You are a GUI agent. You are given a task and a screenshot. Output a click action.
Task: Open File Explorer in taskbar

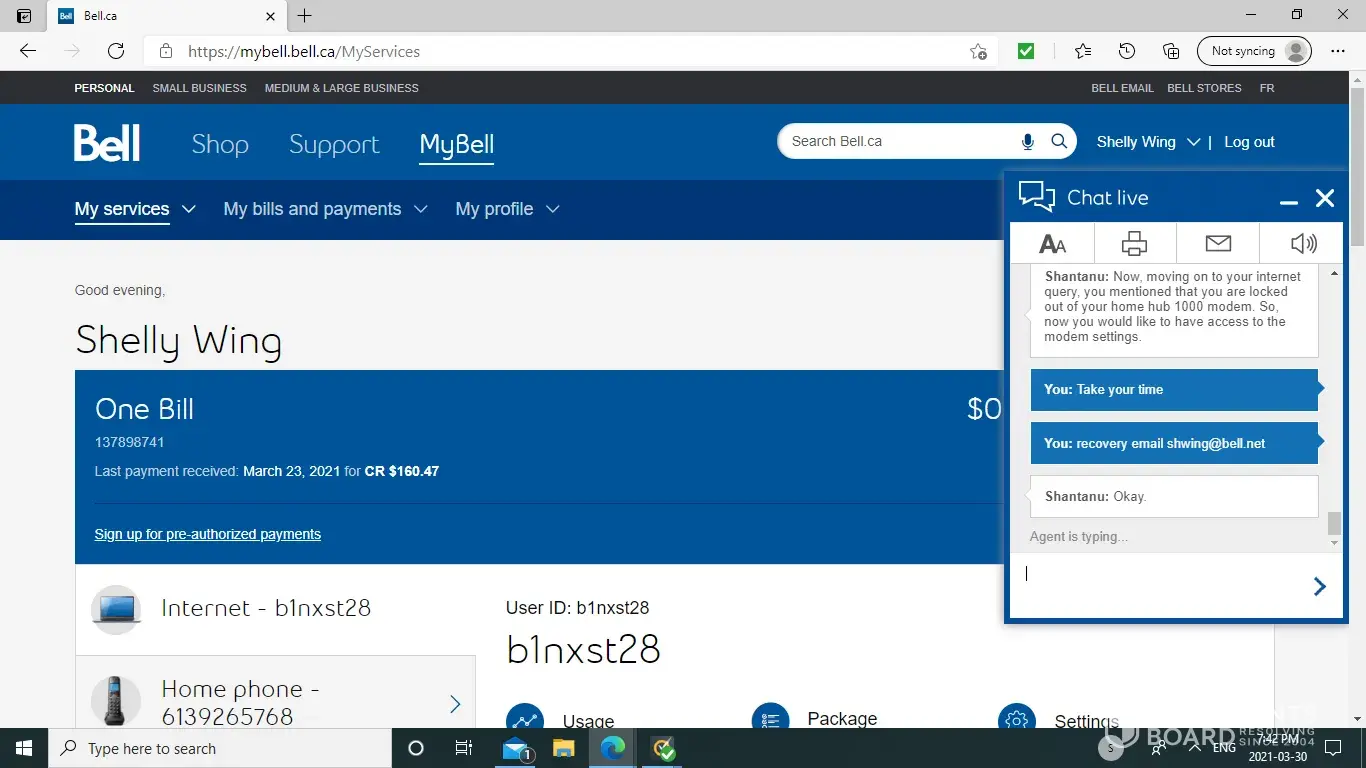[564, 748]
